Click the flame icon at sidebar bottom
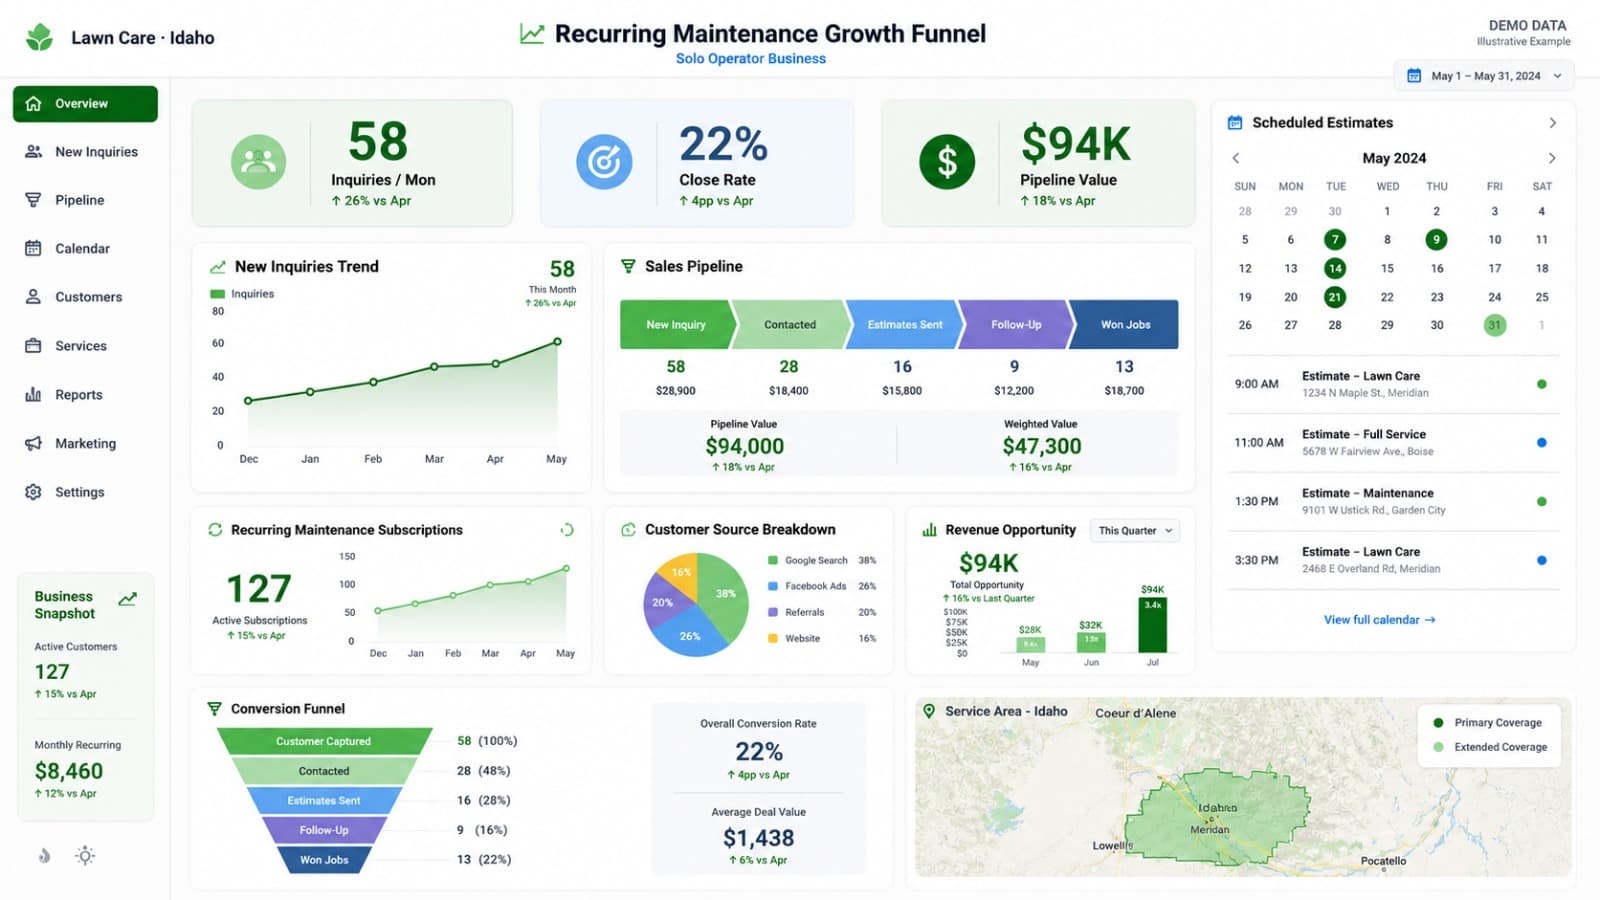Screen dimensions: 1600x900 44,856
